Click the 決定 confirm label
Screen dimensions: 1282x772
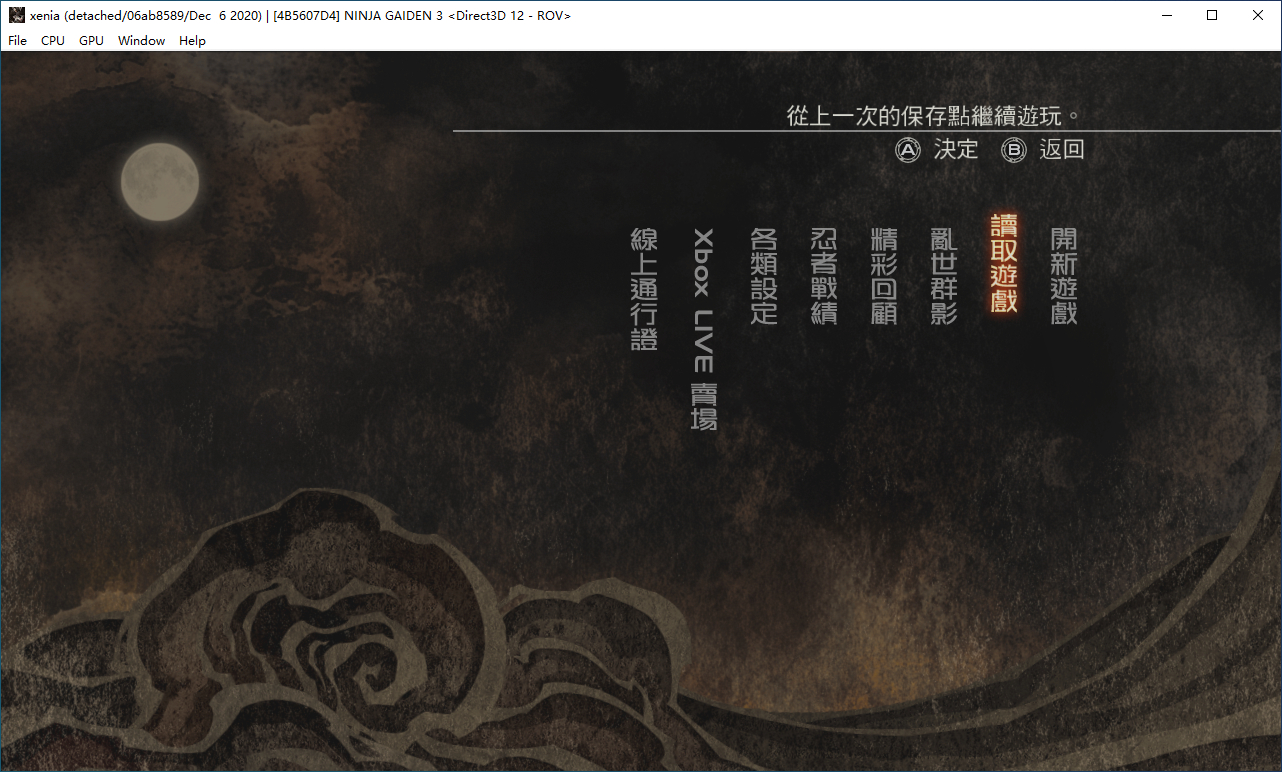[x=956, y=150]
